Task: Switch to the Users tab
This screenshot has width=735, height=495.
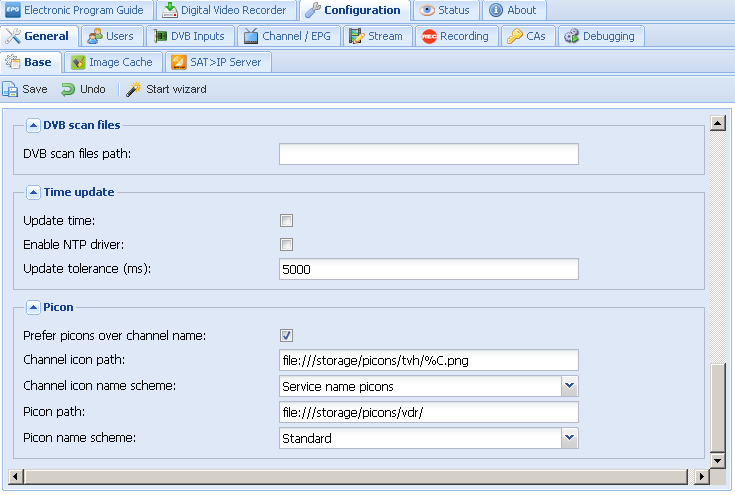Action: pos(112,36)
